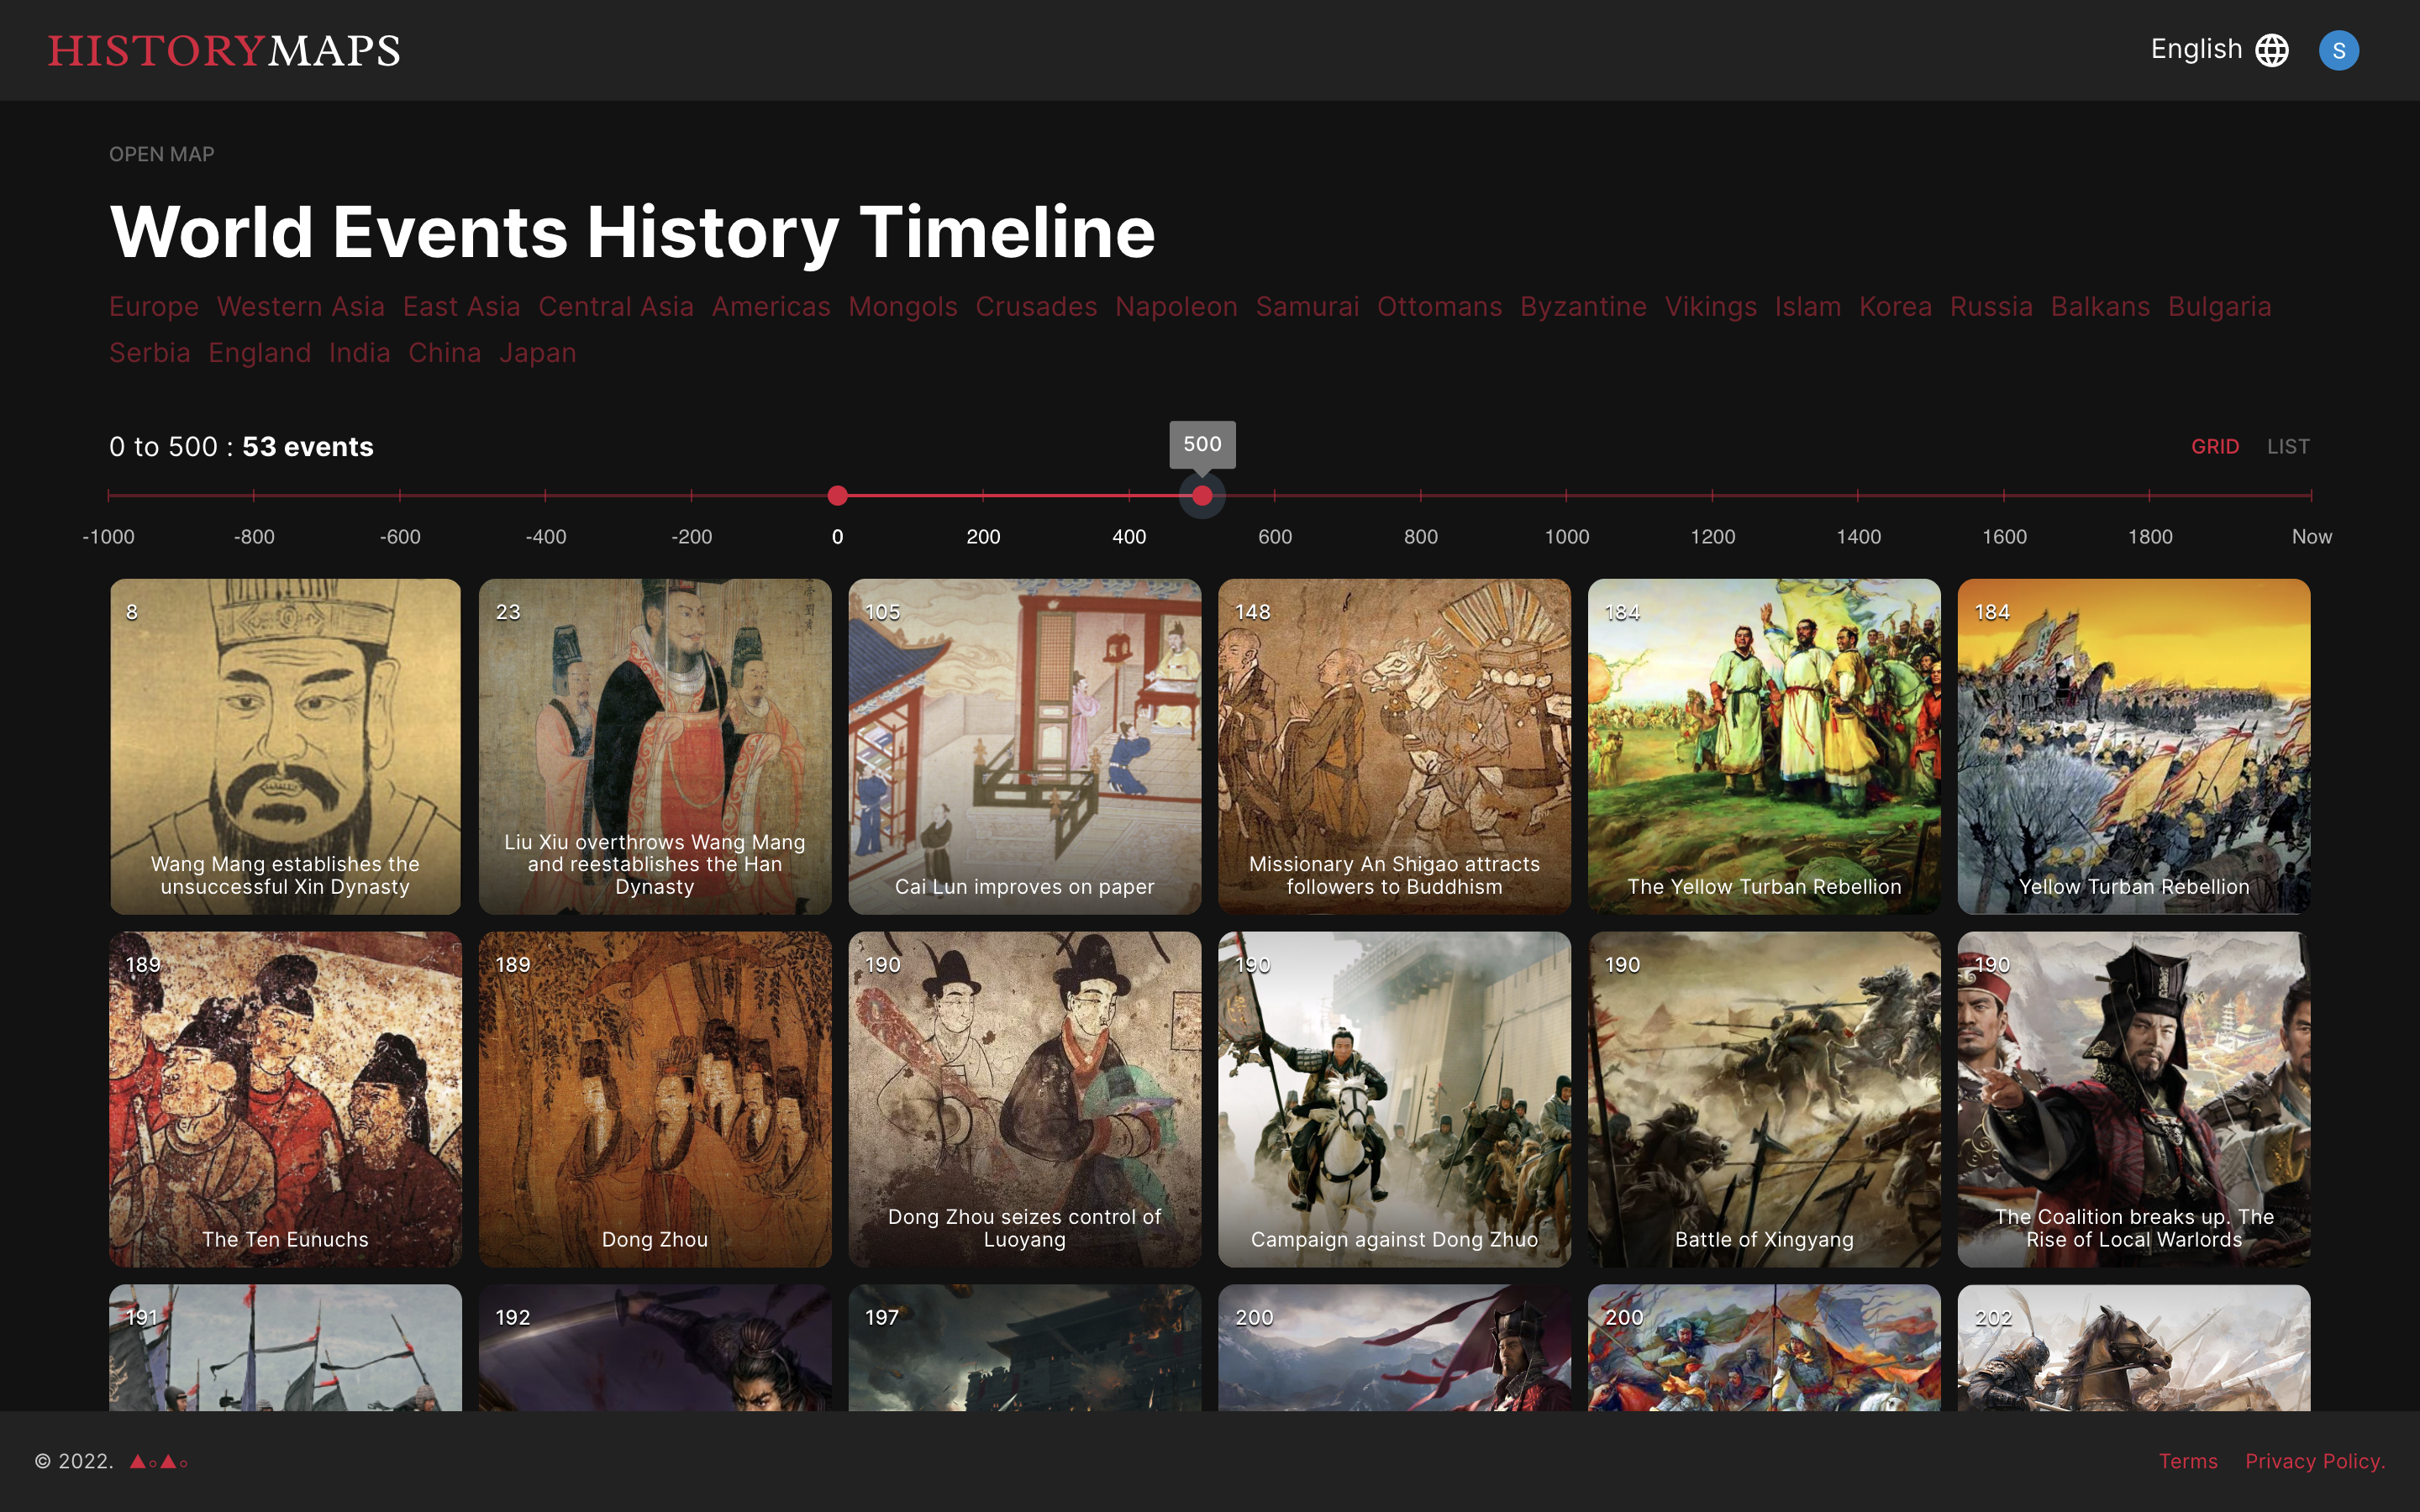Open the card dated 191
The height and width of the screenshot is (1512, 2420).
pyautogui.click(x=285, y=1347)
